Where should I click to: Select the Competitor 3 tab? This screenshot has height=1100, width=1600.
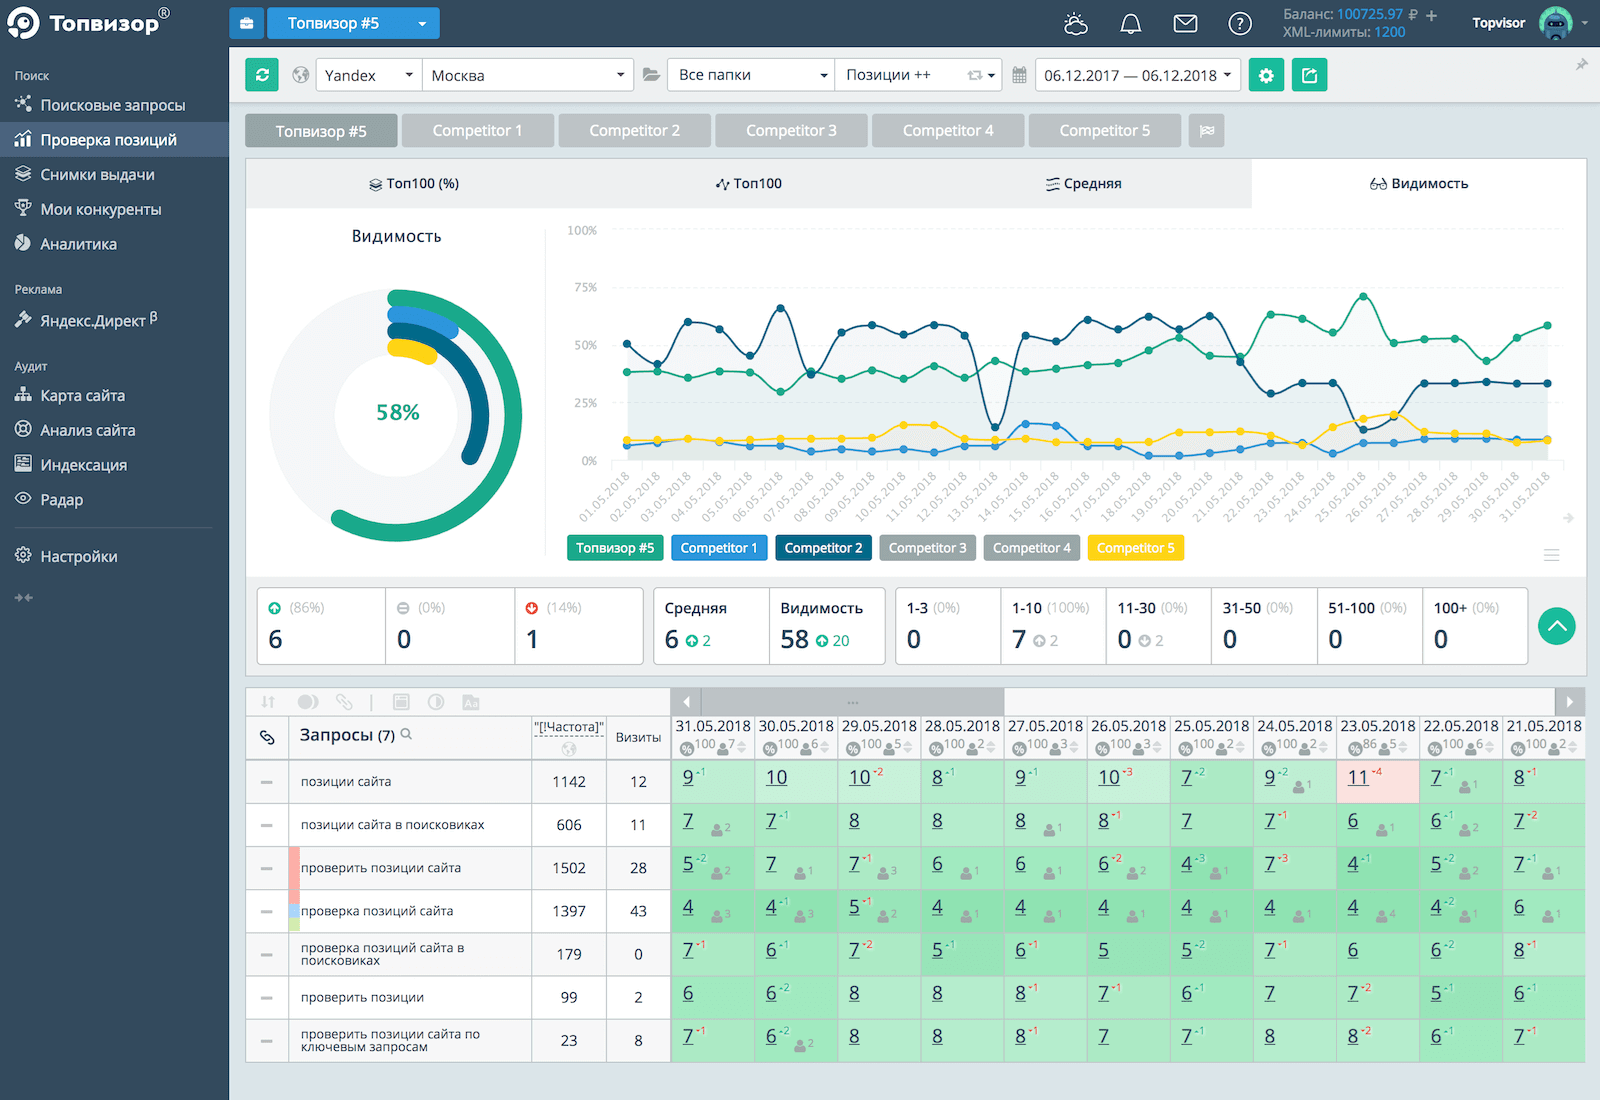coord(791,131)
